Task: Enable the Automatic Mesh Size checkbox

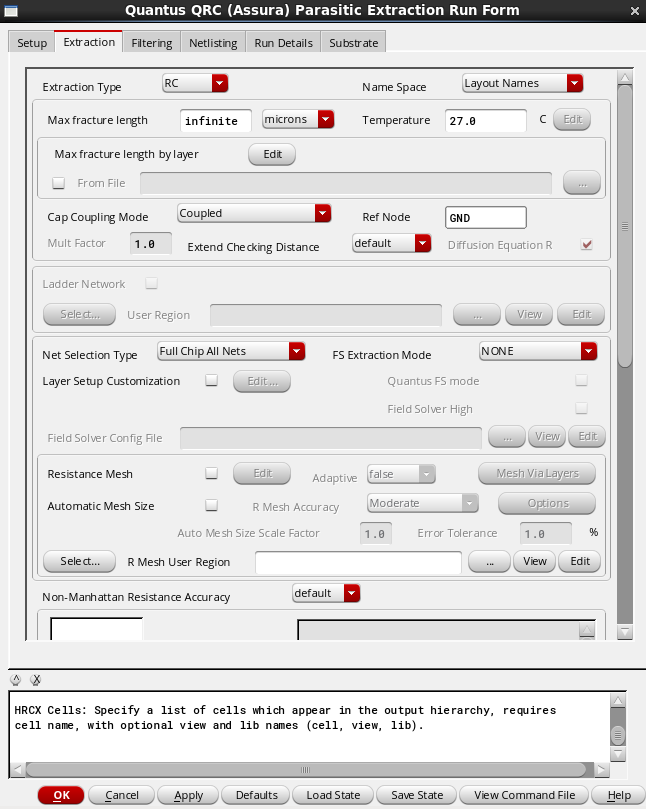Action: point(211,505)
